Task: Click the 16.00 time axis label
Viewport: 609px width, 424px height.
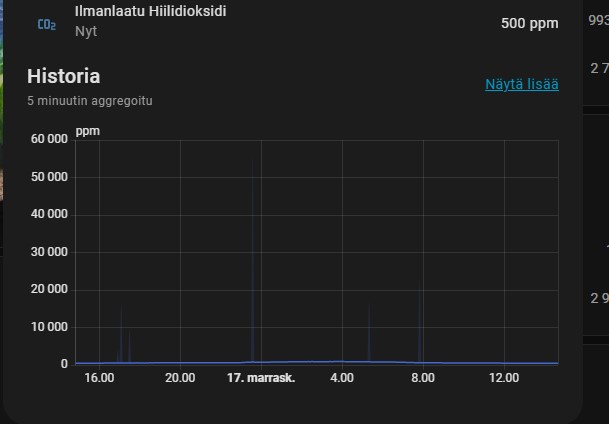Action: tap(99, 378)
